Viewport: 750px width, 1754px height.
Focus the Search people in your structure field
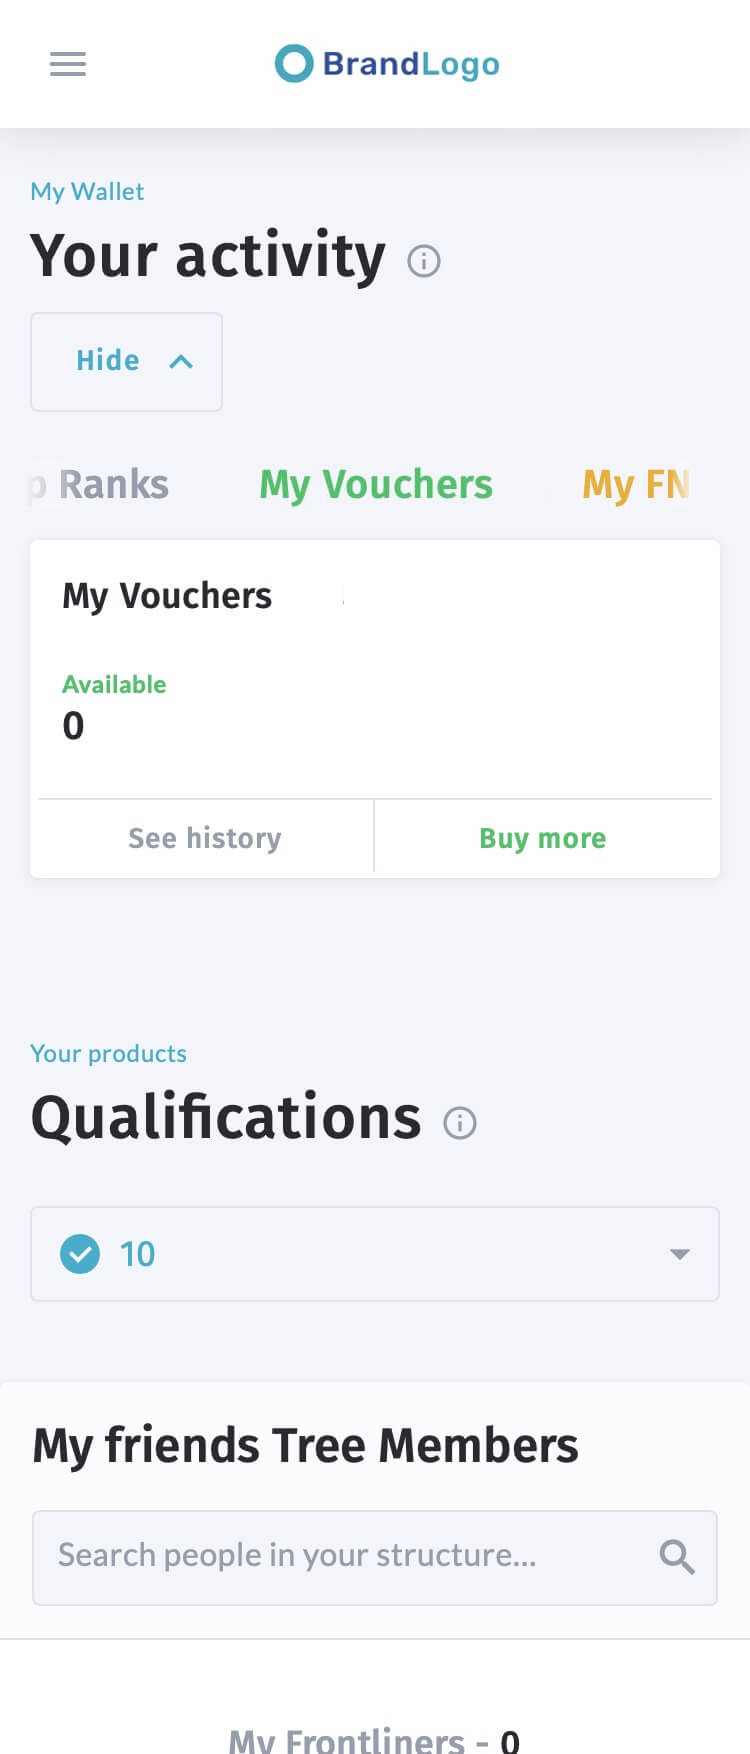pyautogui.click(x=375, y=1557)
